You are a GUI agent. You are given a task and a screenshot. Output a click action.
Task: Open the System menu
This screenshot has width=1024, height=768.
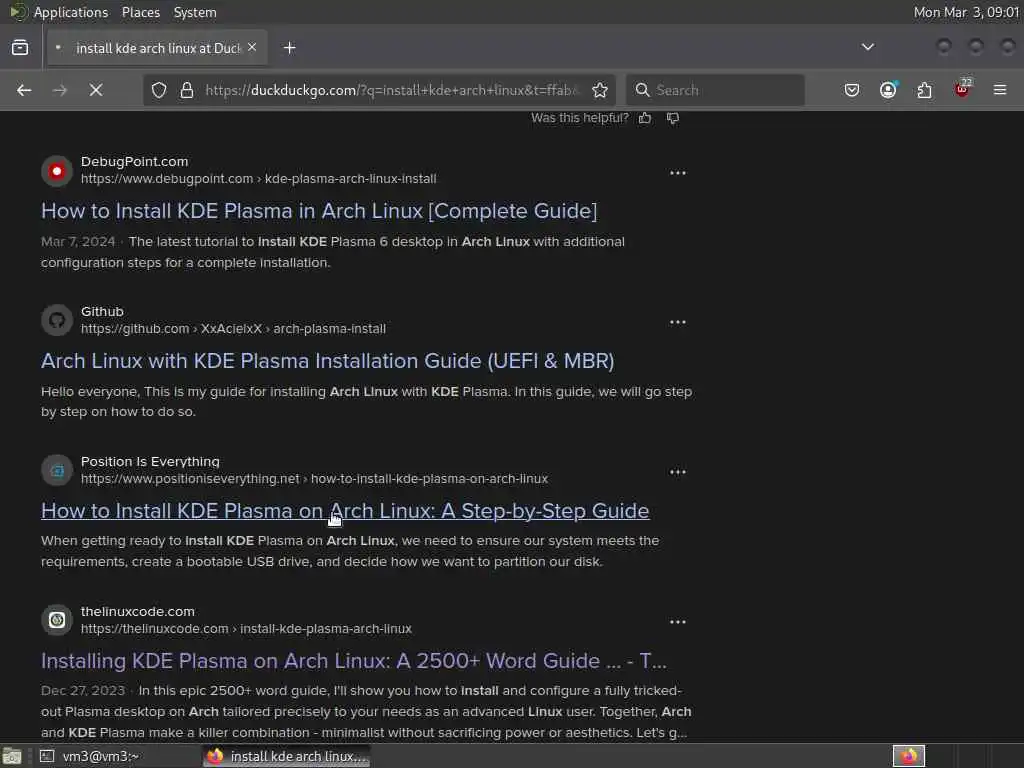pos(195,12)
